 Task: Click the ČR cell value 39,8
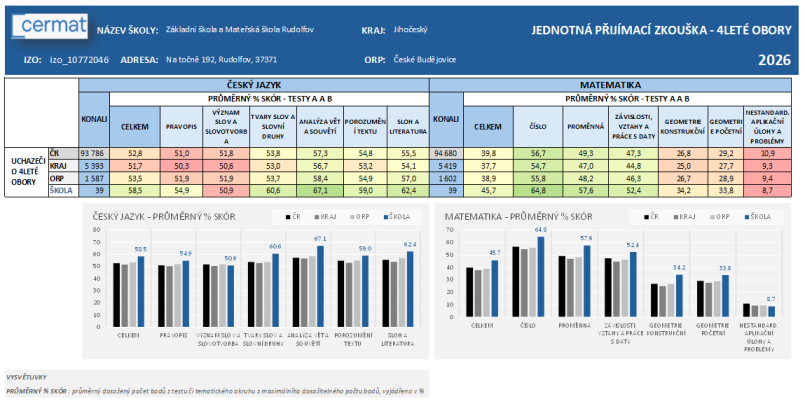click(488, 153)
